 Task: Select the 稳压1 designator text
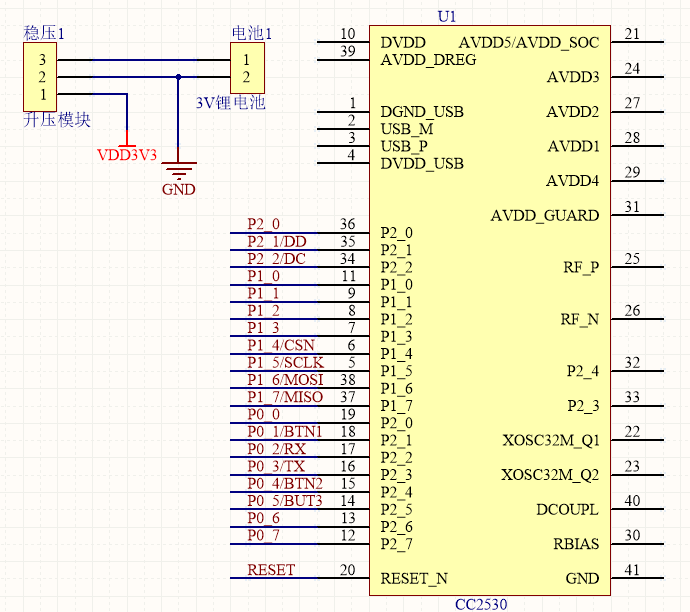point(44,33)
